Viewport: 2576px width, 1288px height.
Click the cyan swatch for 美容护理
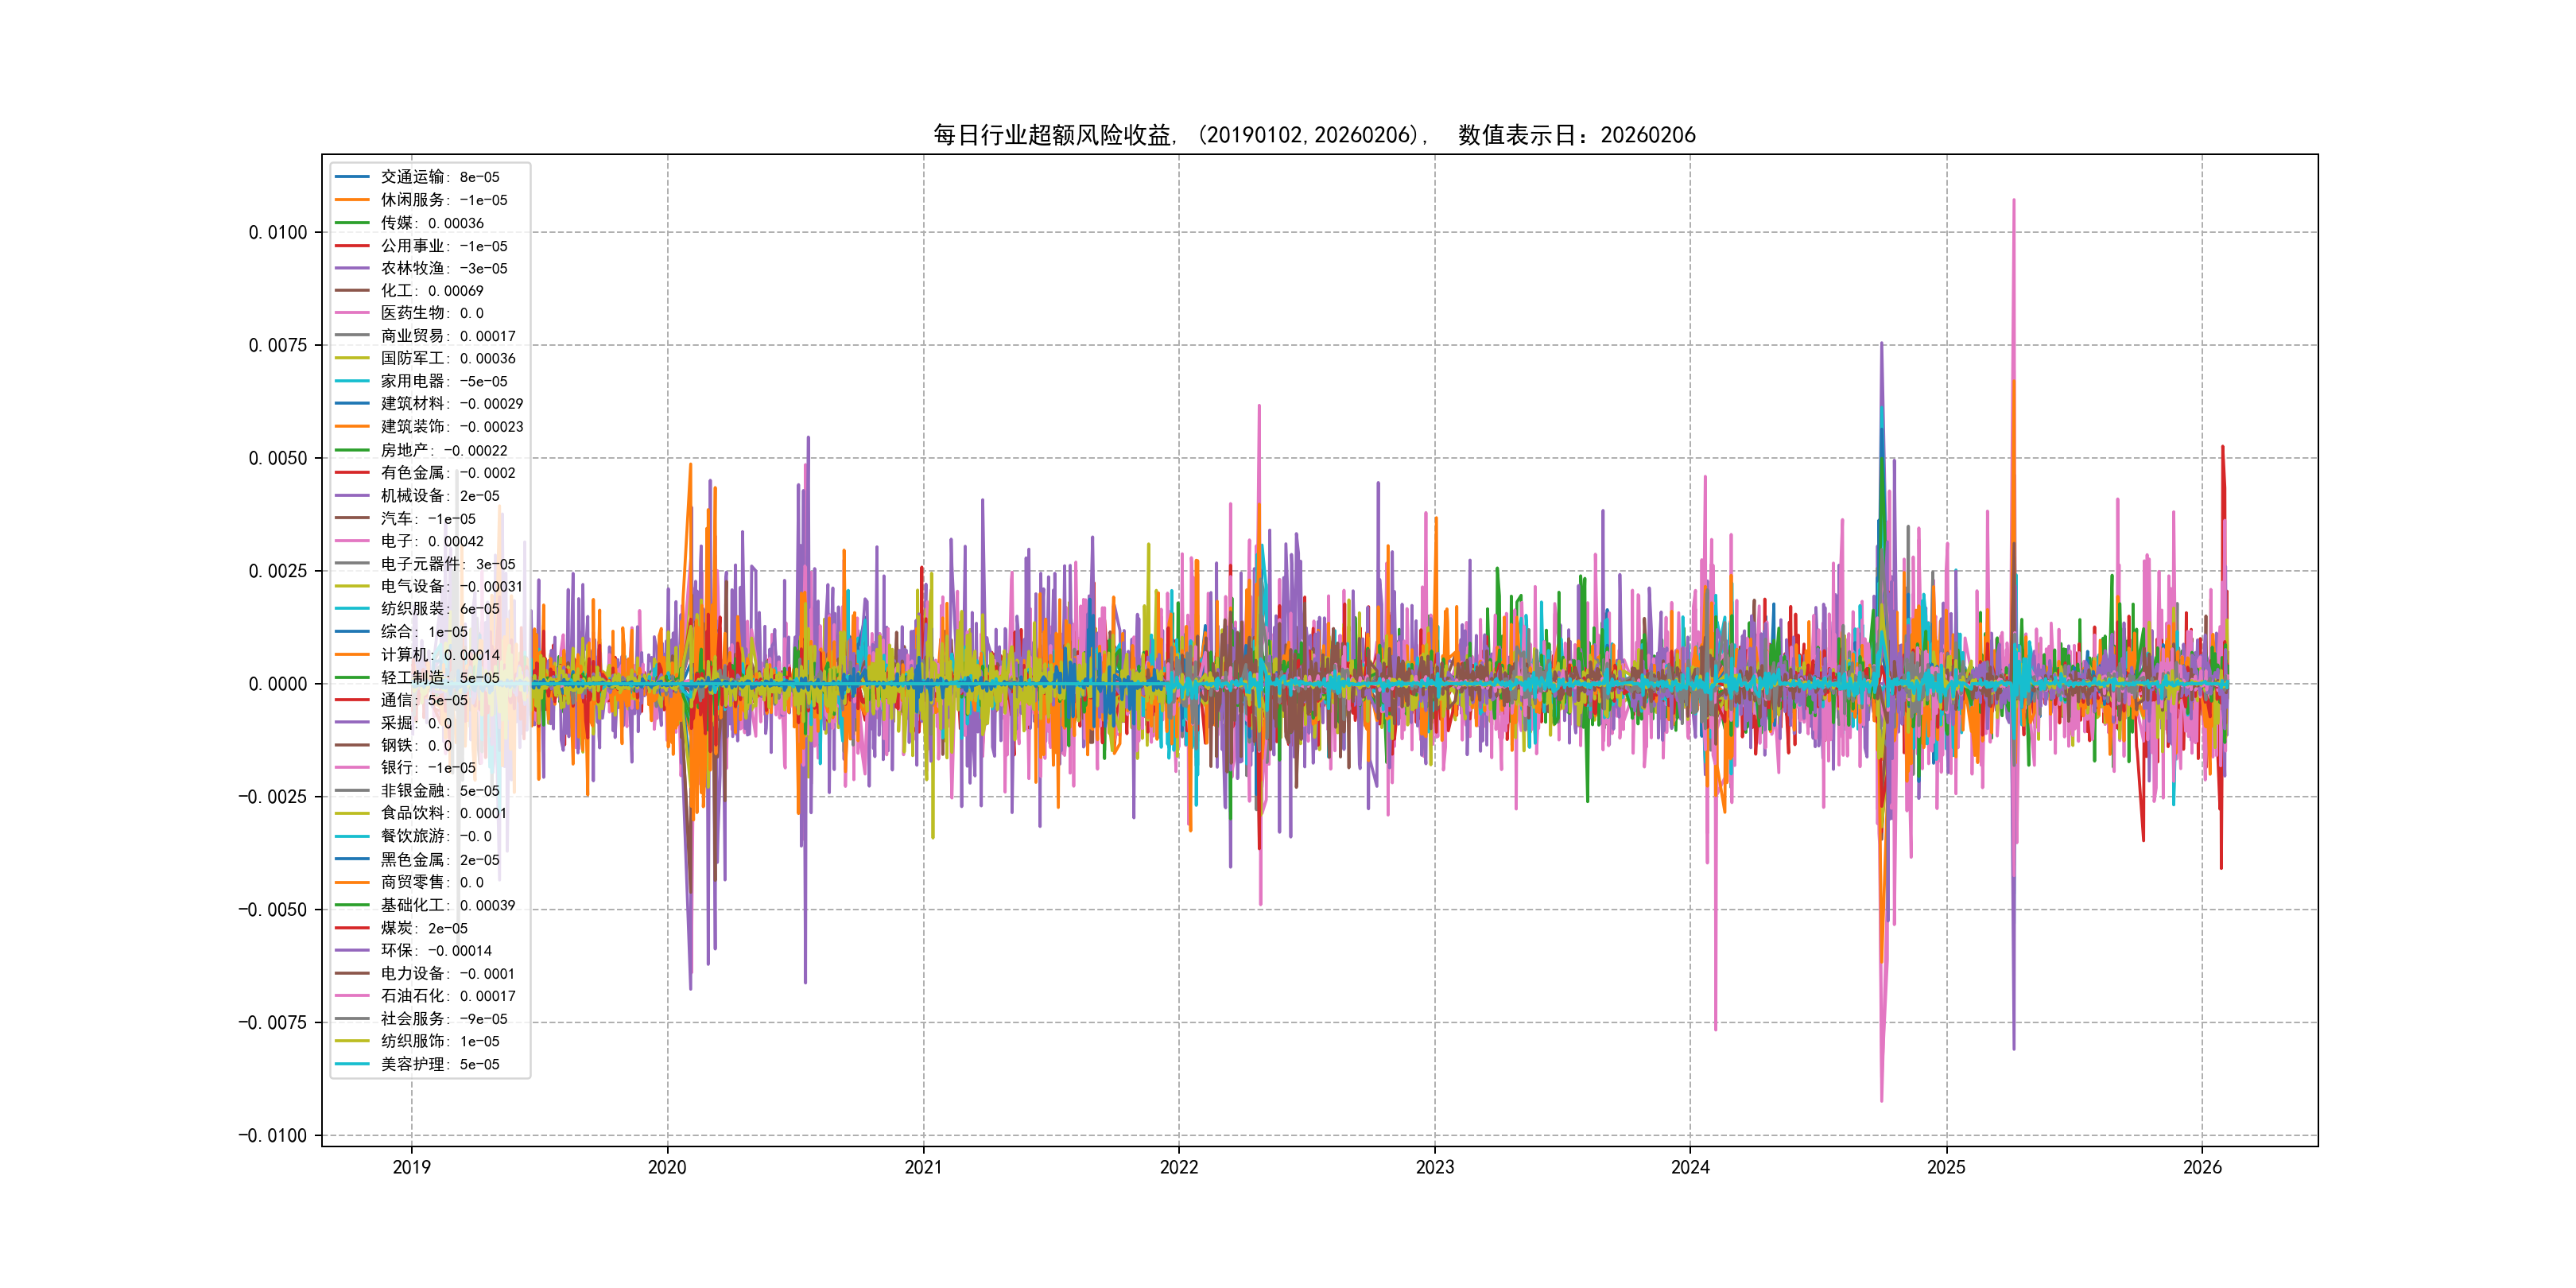click(x=352, y=1064)
